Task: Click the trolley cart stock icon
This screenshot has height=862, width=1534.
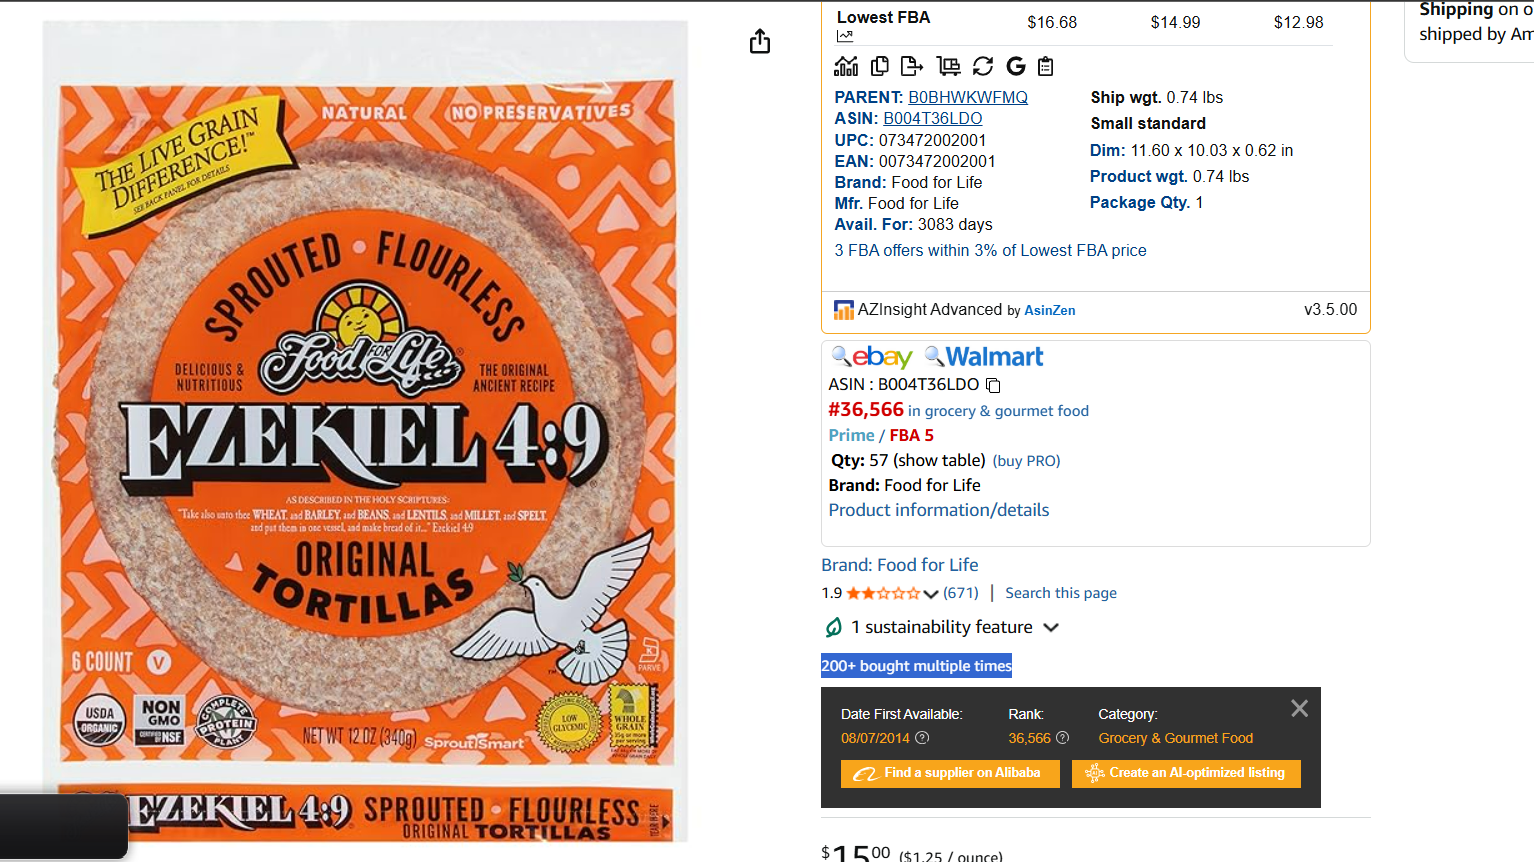Action: click(948, 66)
